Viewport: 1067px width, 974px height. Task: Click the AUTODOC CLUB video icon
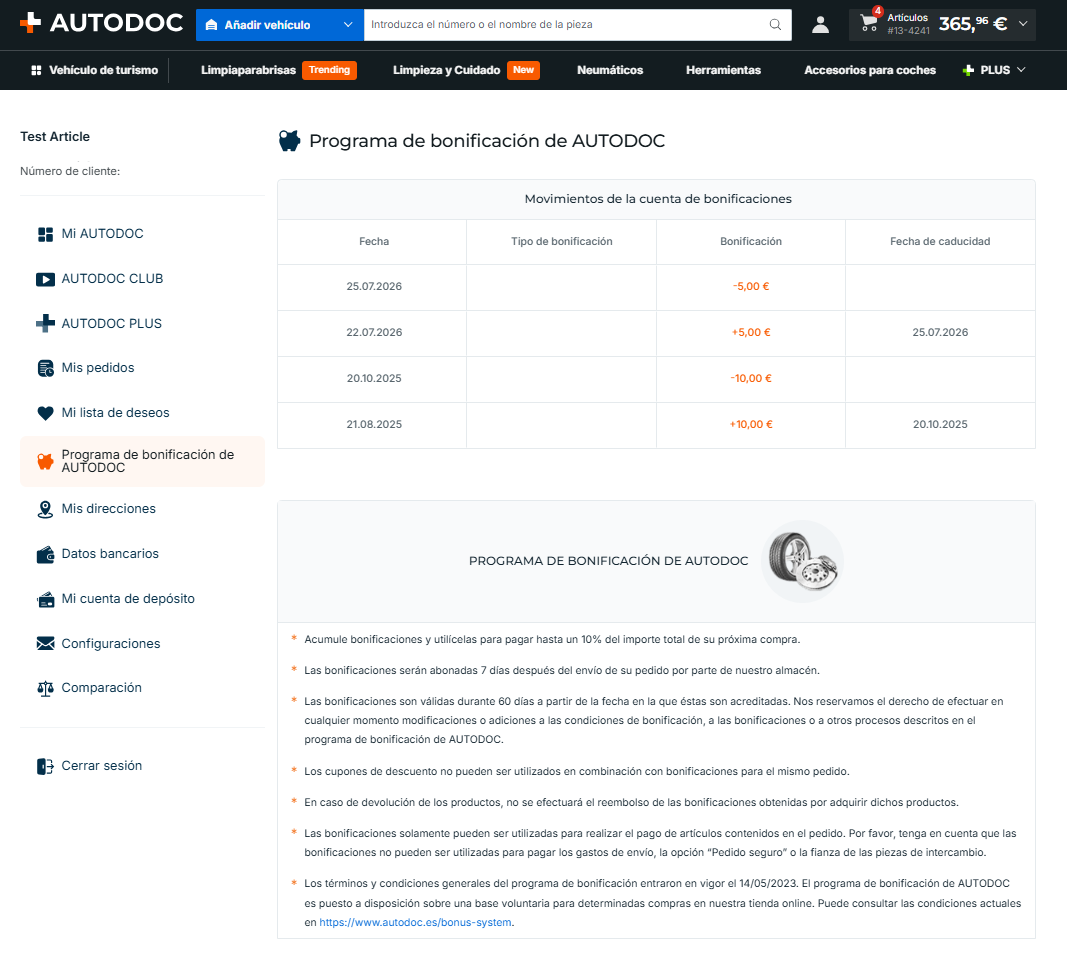coord(45,279)
